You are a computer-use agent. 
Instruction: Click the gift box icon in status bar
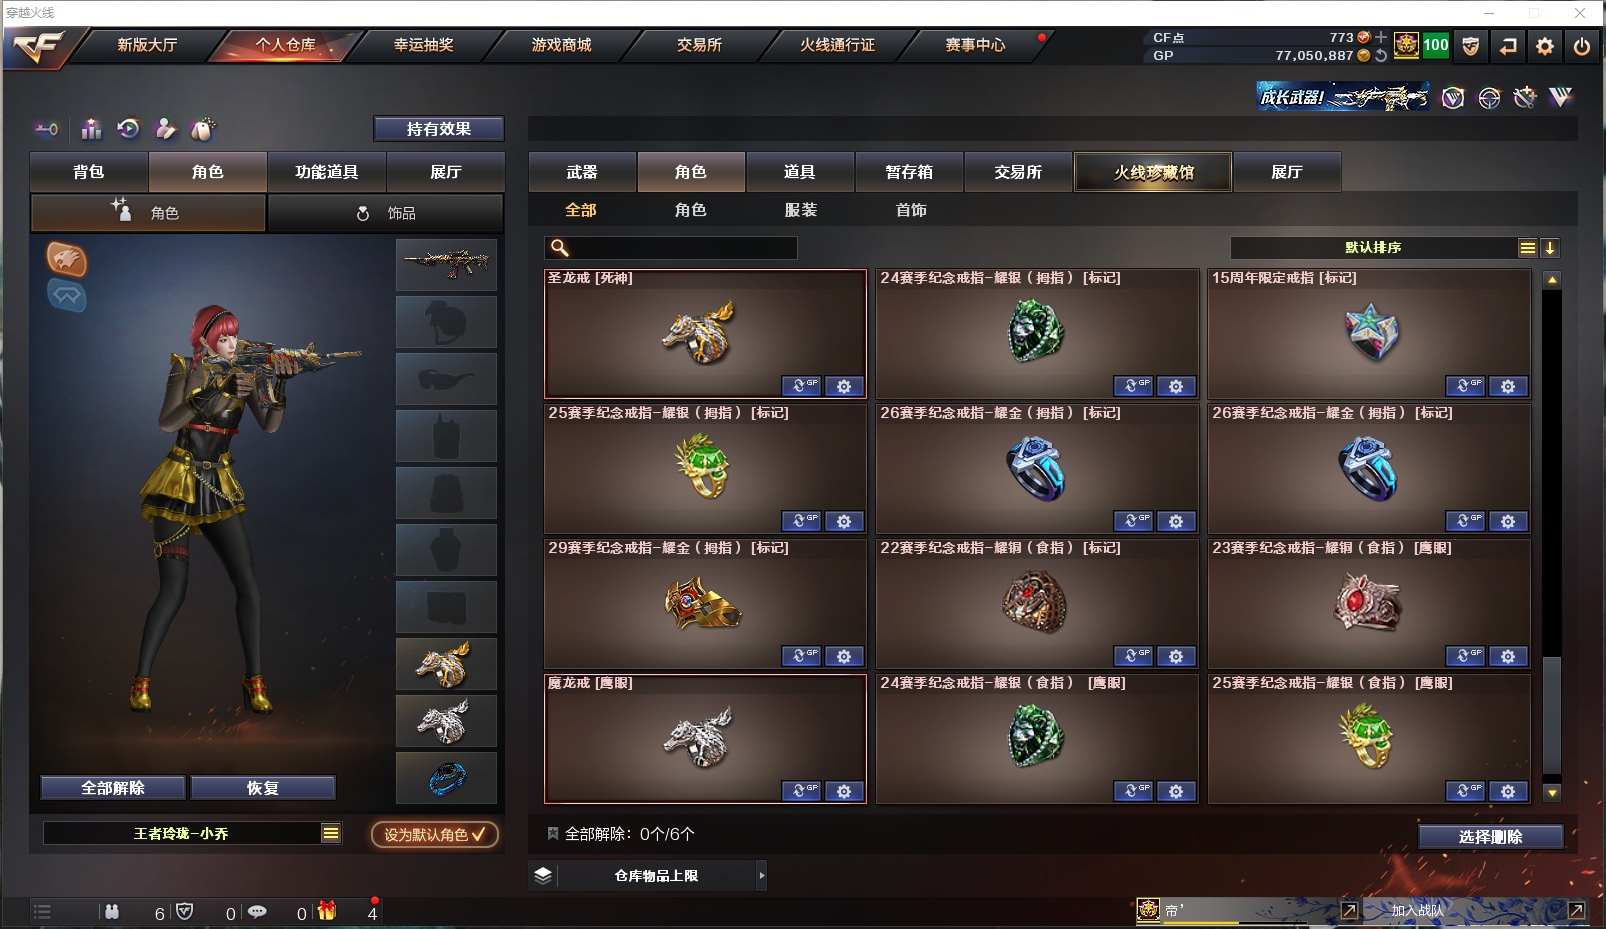tap(327, 910)
